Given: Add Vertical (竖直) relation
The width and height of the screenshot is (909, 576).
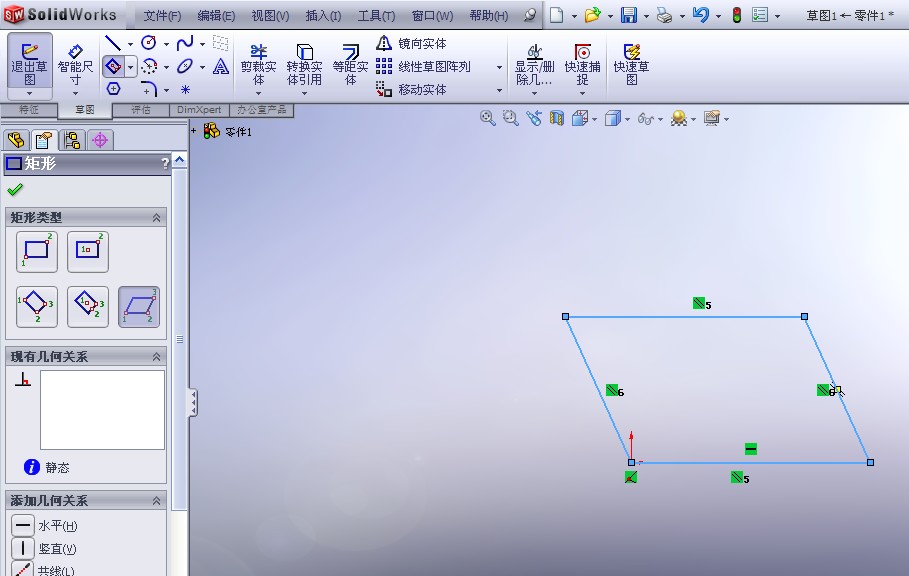Looking at the screenshot, I should pyautogui.click(x=45, y=548).
